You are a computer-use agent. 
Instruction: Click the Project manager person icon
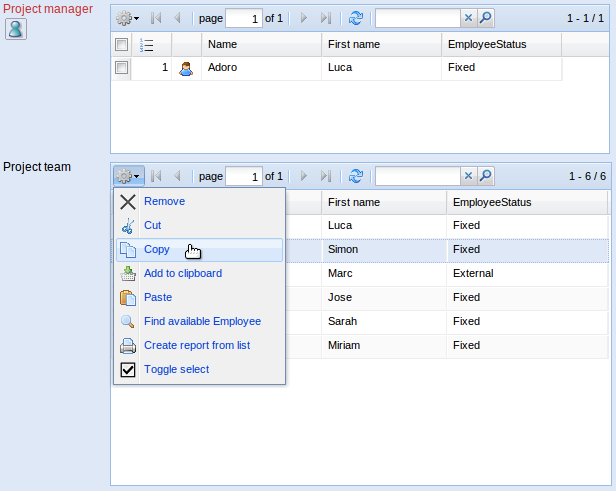point(16,29)
